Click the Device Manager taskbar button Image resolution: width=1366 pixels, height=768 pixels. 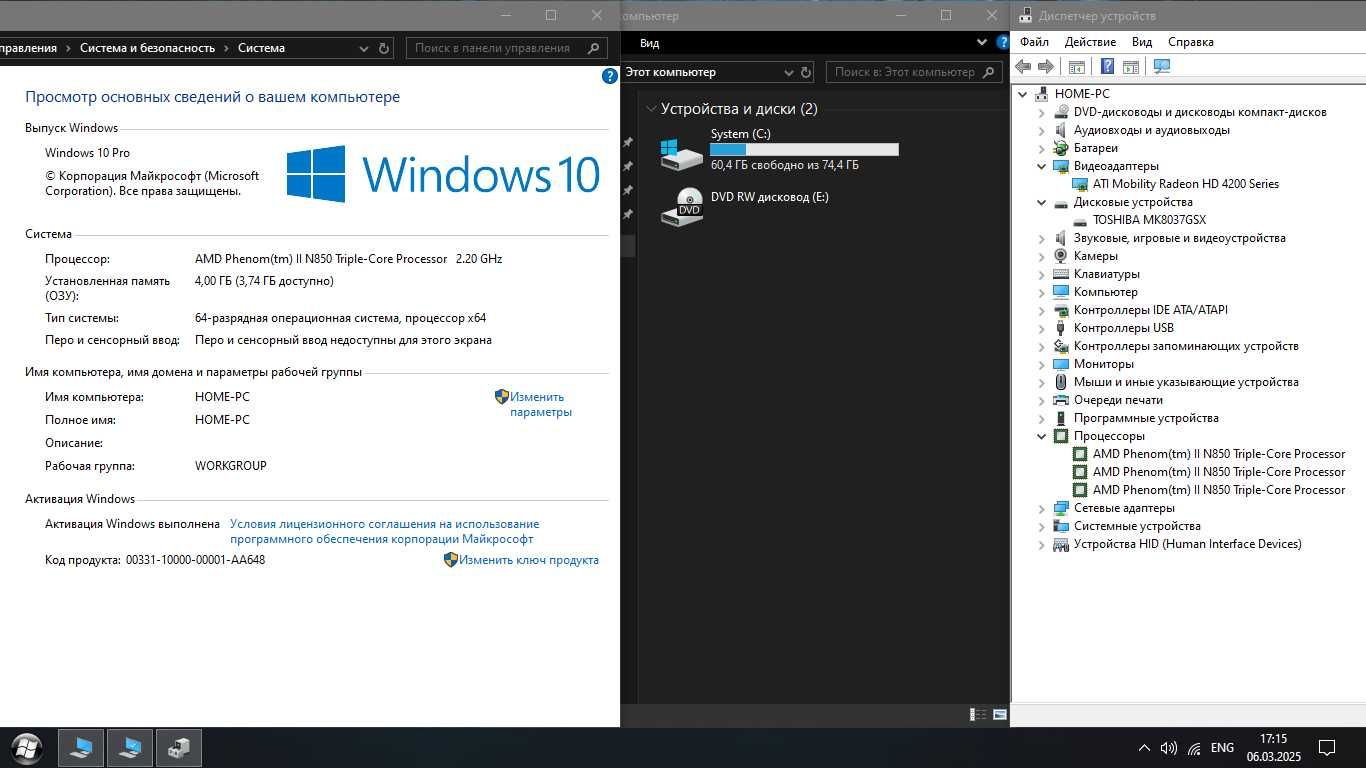click(x=179, y=748)
